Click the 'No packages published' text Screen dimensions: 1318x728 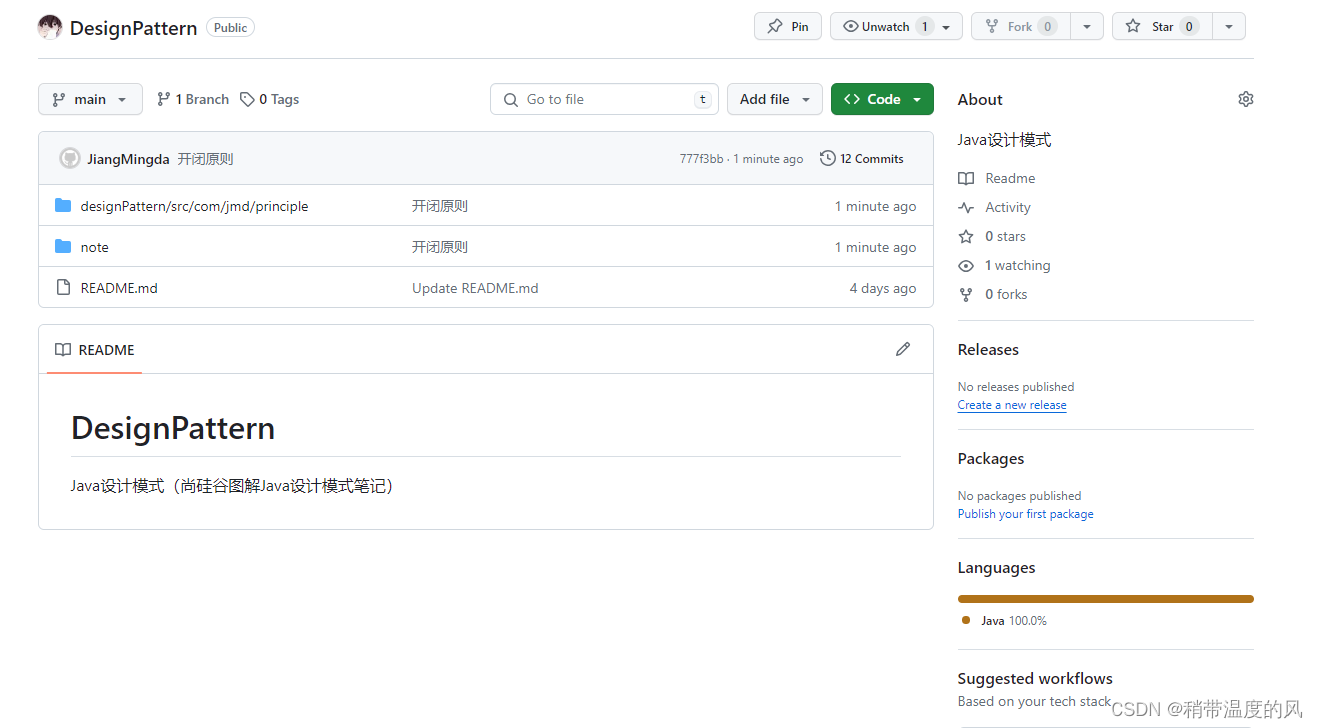pyautogui.click(x=1019, y=496)
